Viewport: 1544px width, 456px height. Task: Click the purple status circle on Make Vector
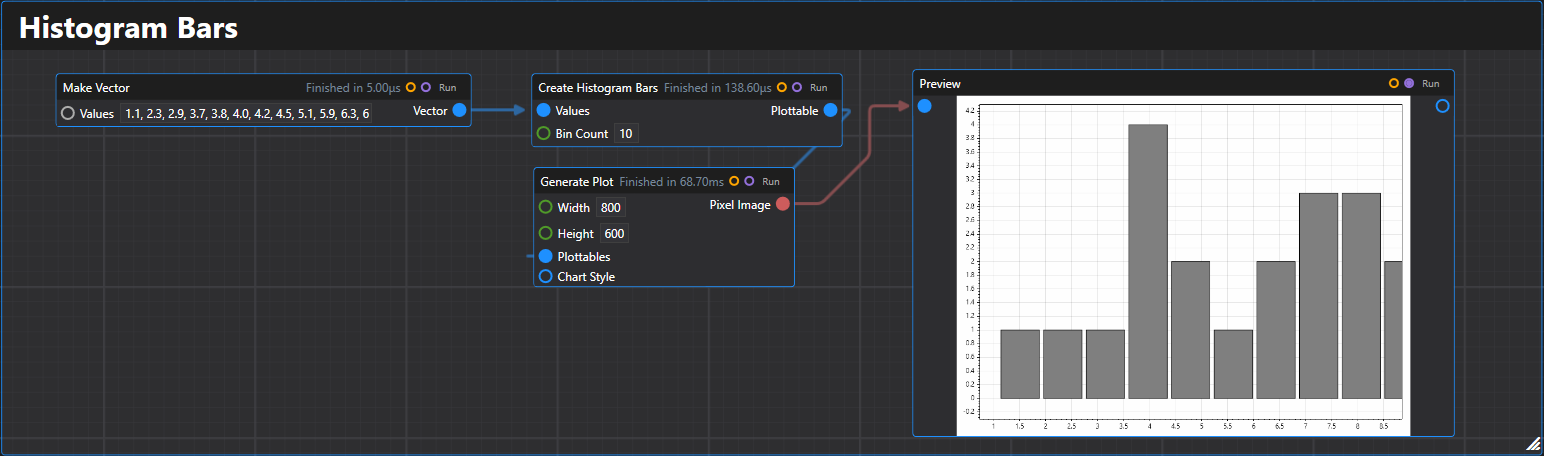pos(426,88)
